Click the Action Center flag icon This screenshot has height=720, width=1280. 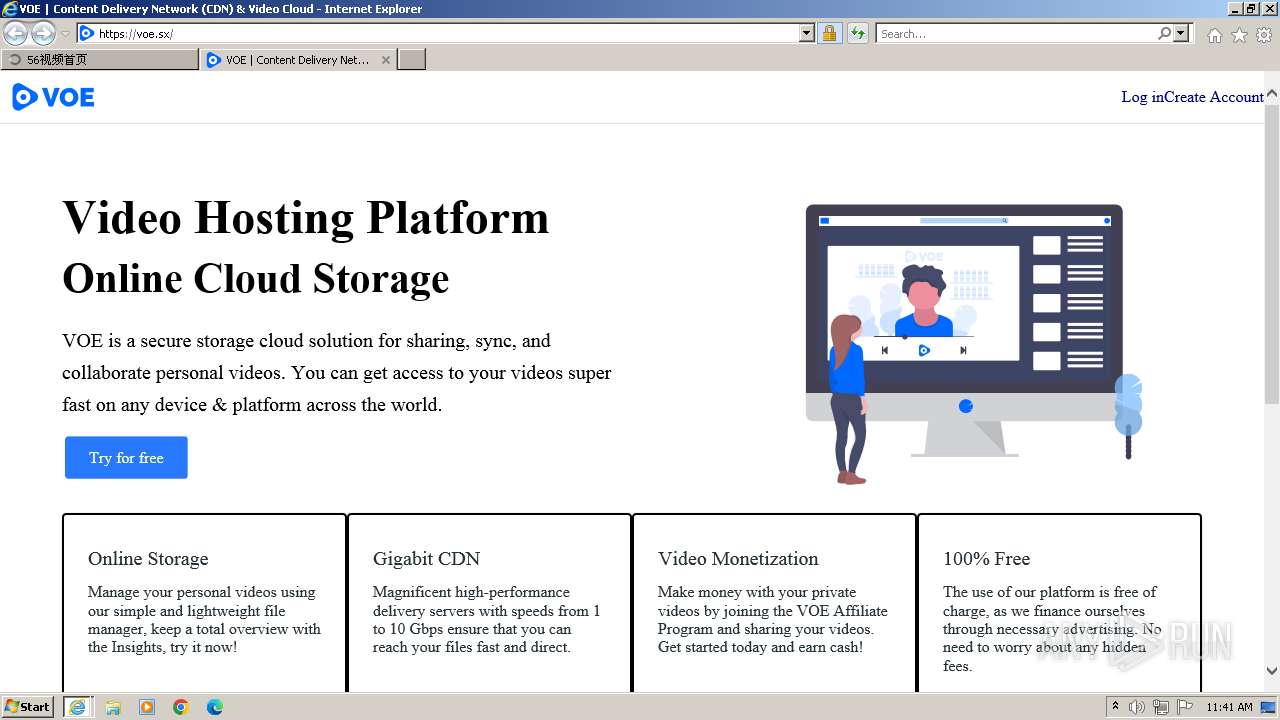(x=1185, y=707)
